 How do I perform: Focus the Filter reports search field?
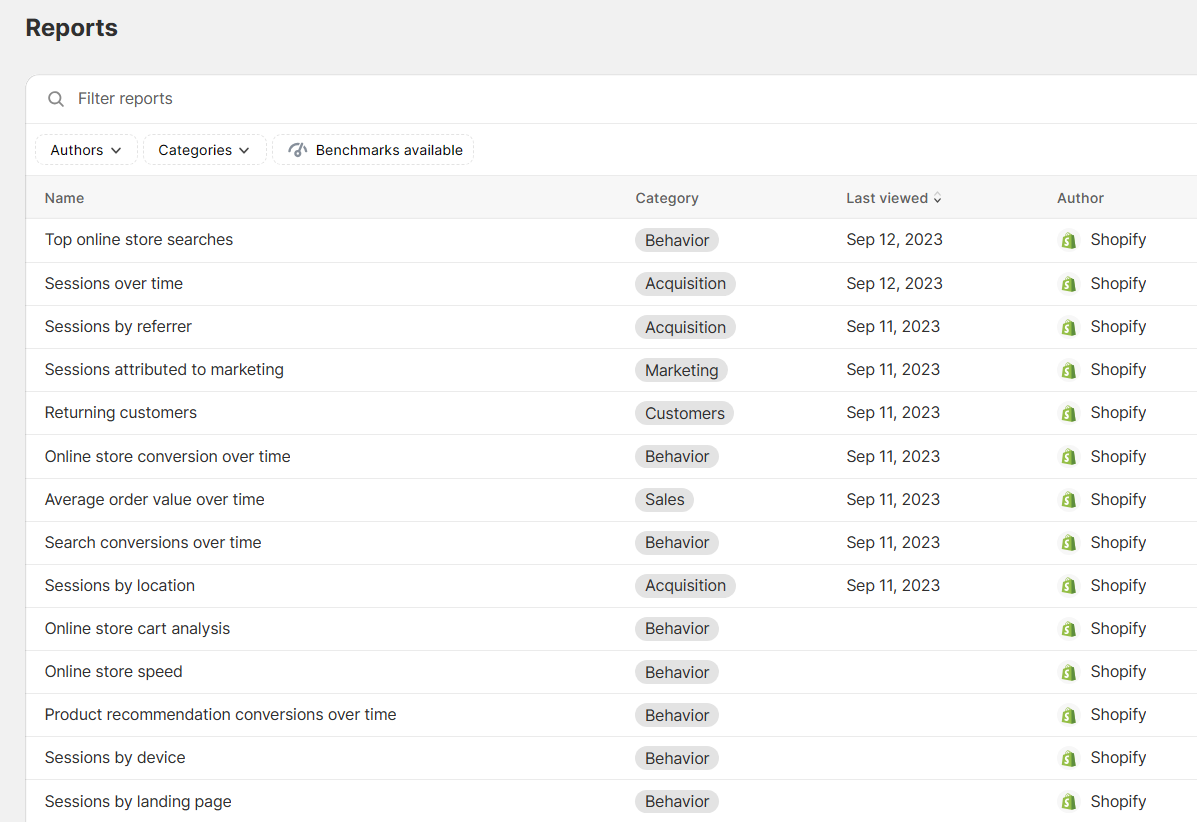pyautogui.click(x=611, y=98)
